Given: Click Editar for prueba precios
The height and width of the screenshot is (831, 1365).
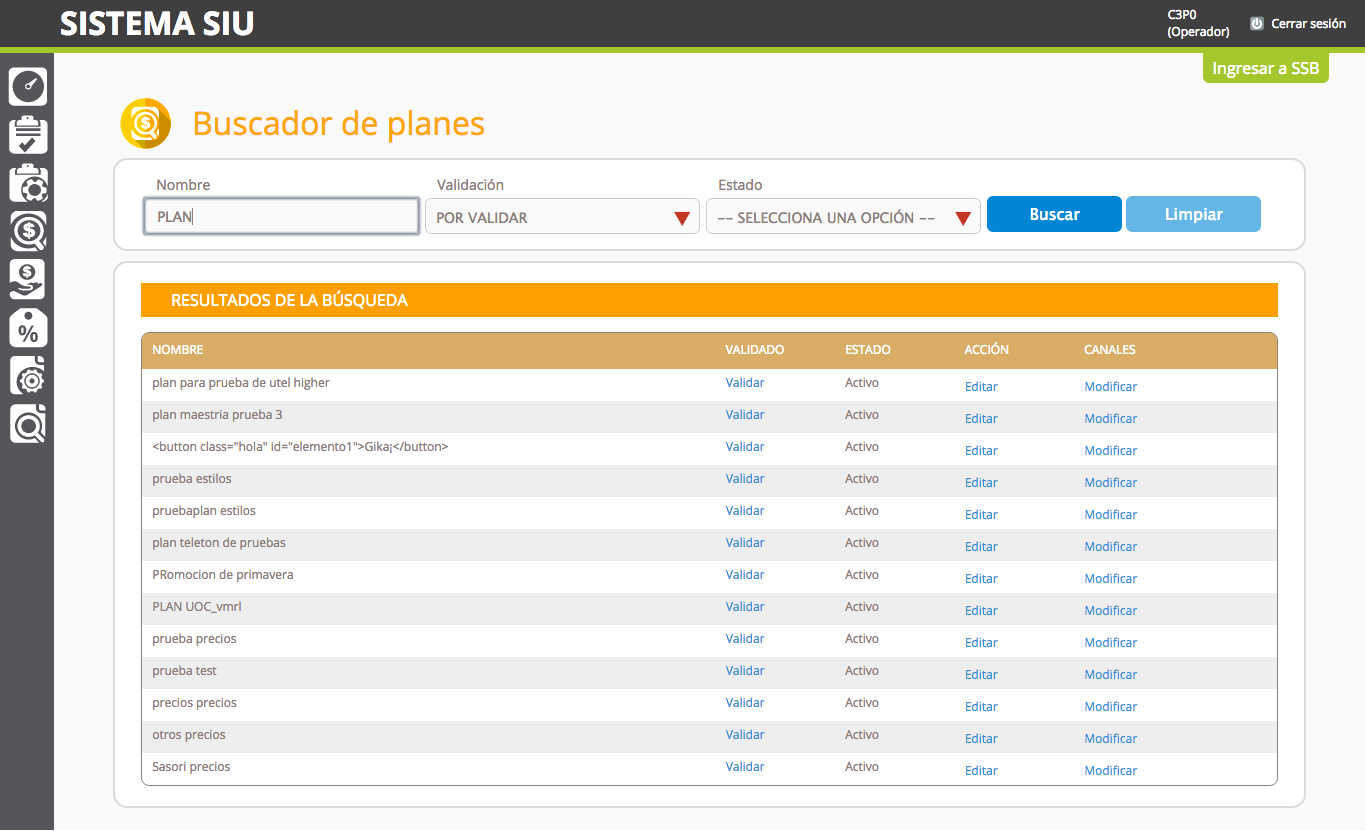Looking at the screenshot, I should click(x=981, y=643).
